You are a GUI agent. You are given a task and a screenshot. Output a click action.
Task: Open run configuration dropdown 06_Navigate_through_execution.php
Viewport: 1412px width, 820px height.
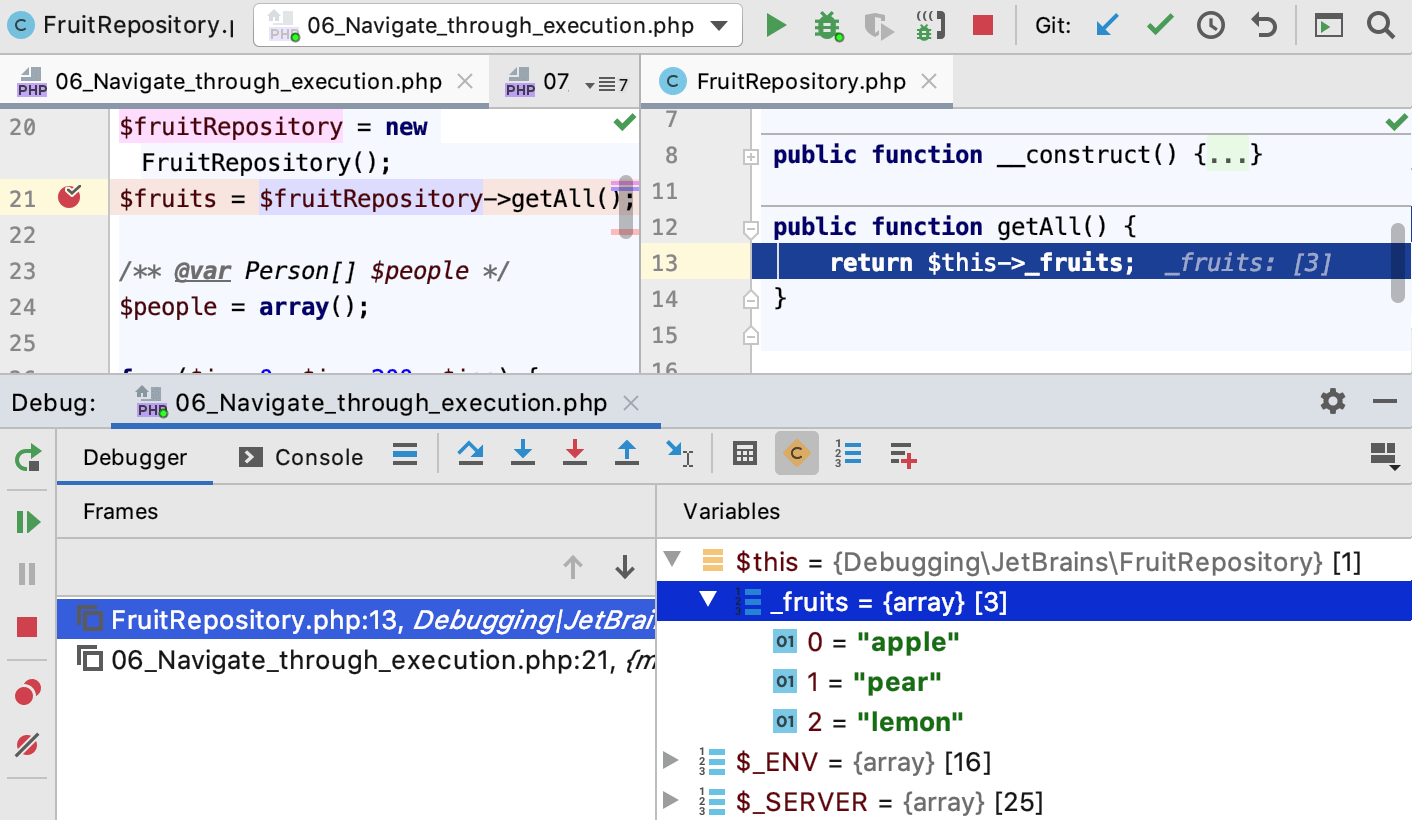(498, 26)
